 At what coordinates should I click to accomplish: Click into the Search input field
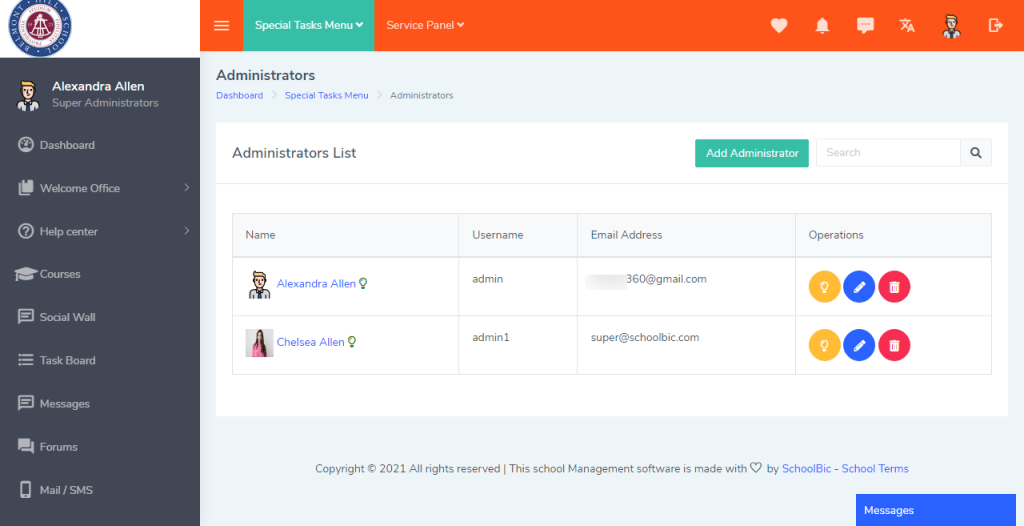click(x=888, y=152)
